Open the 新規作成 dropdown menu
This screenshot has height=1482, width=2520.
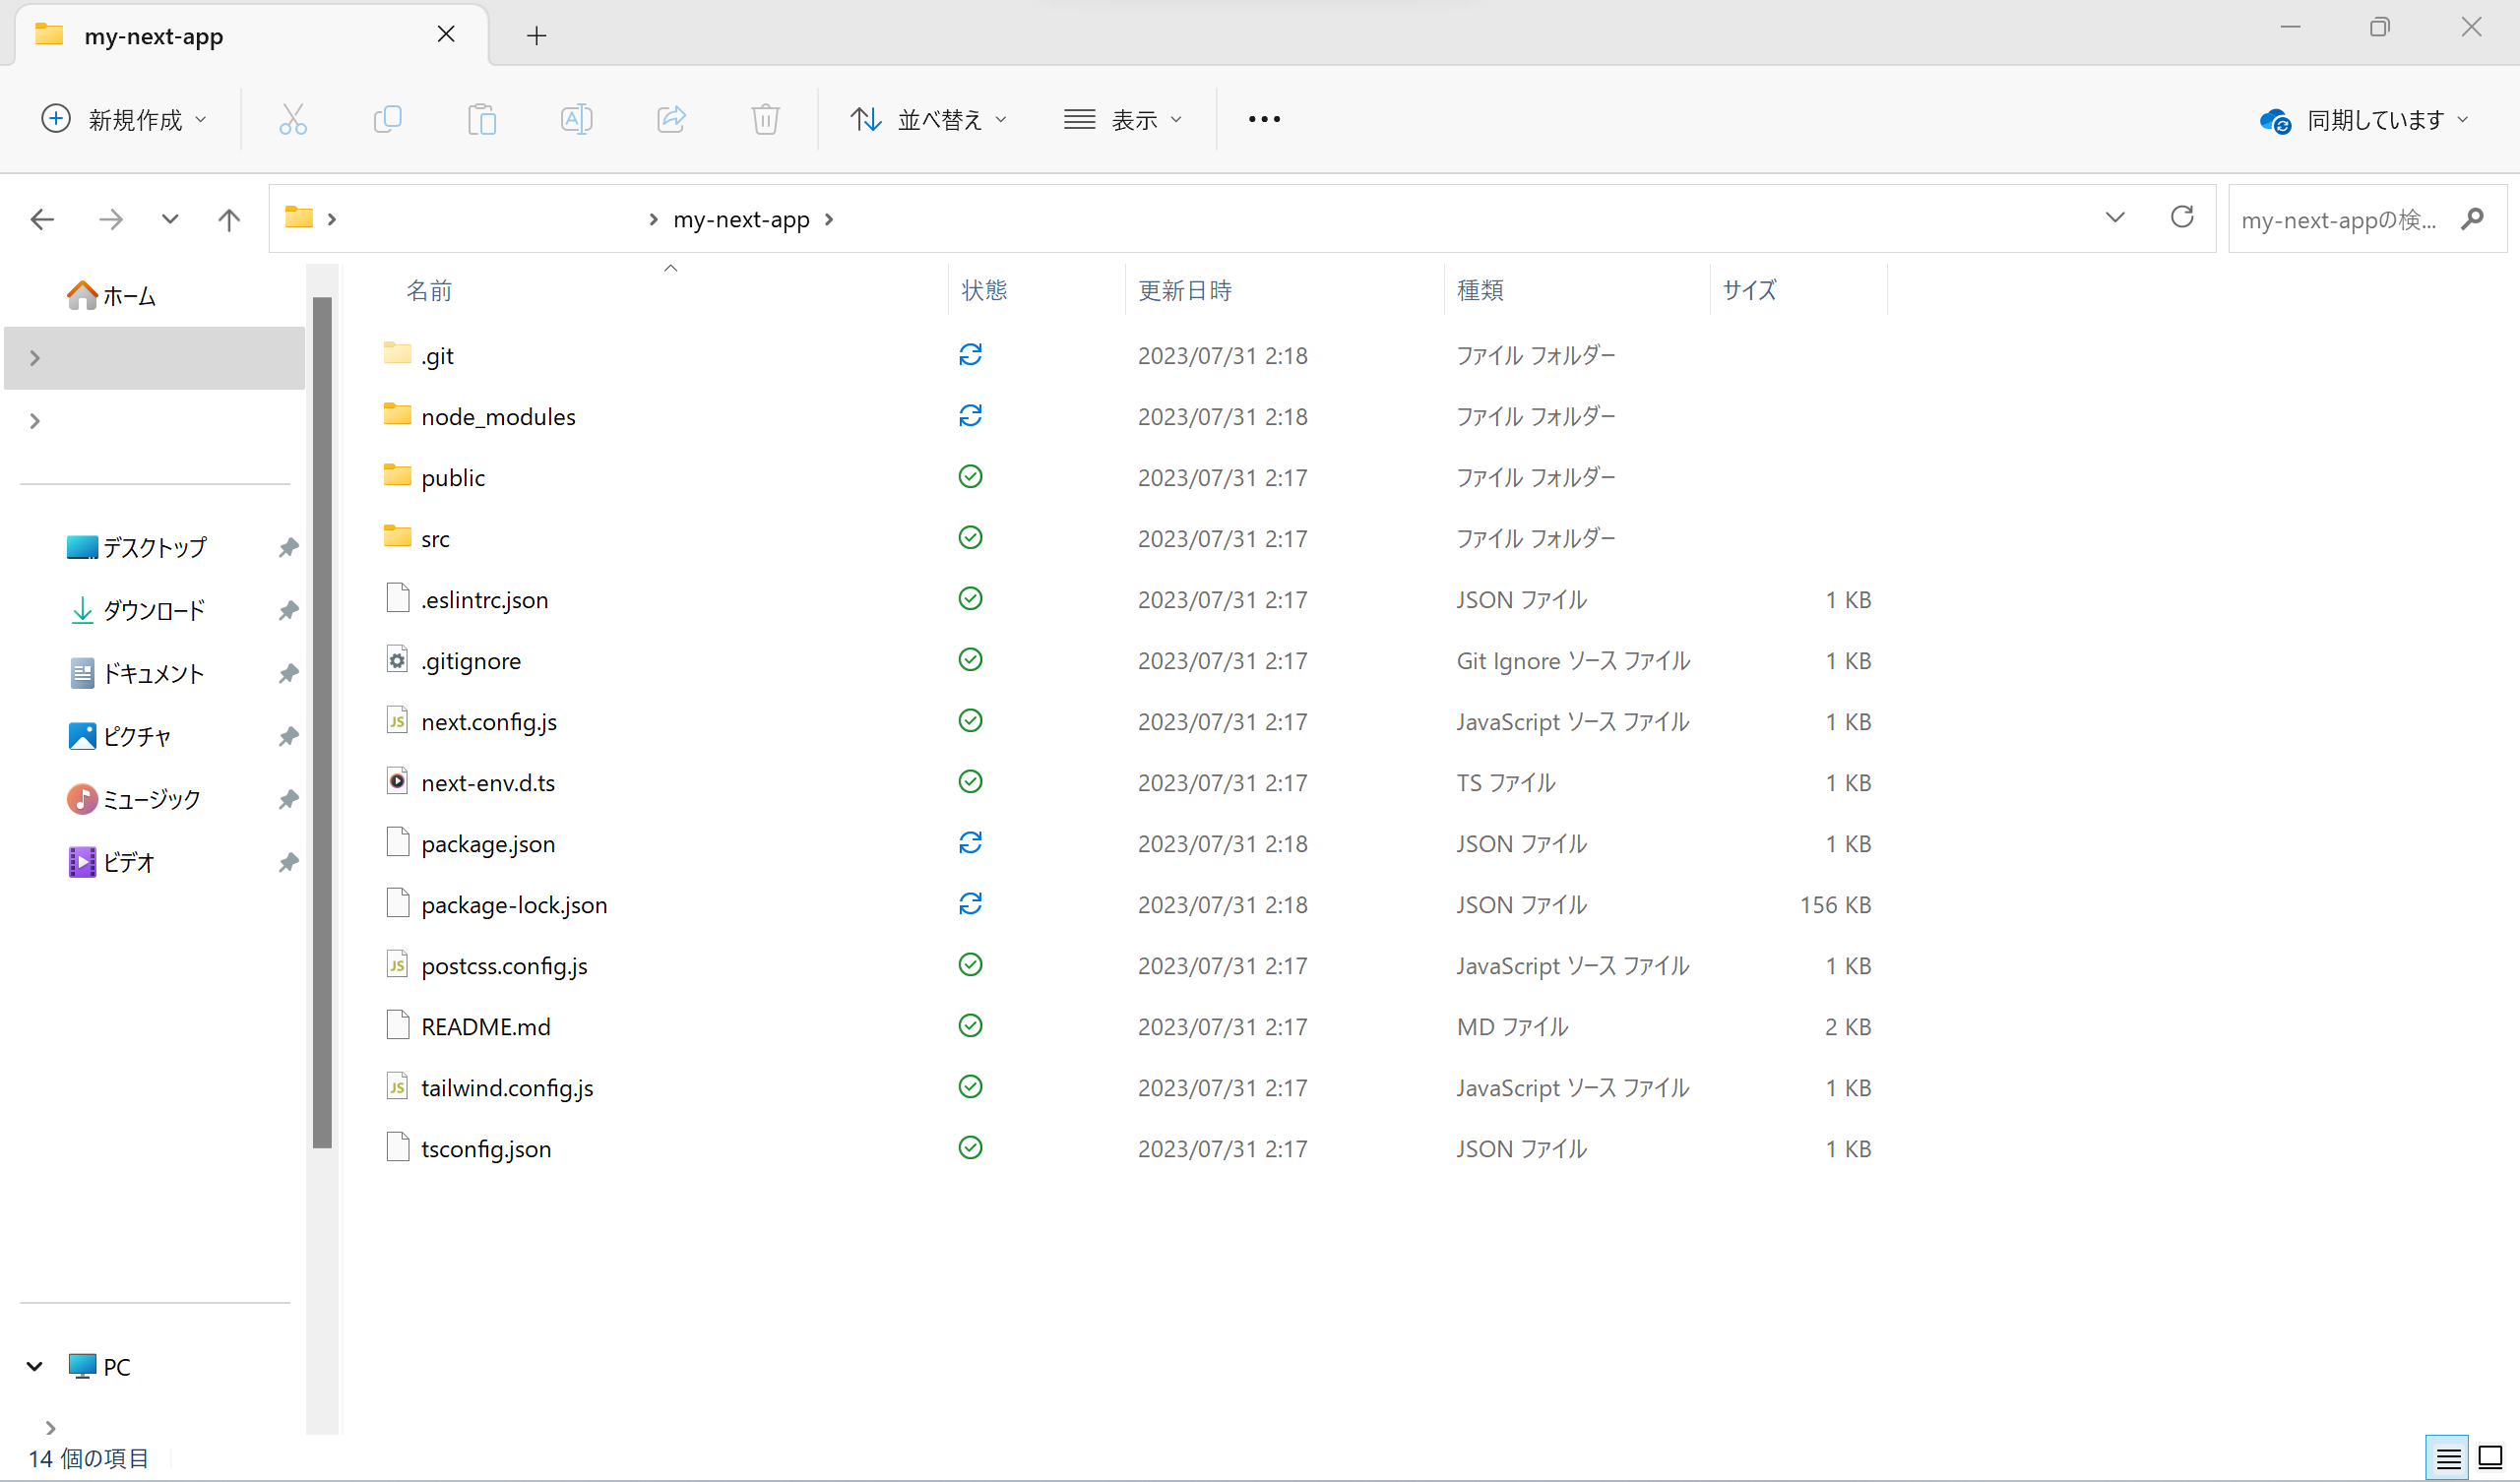[x=124, y=119]
